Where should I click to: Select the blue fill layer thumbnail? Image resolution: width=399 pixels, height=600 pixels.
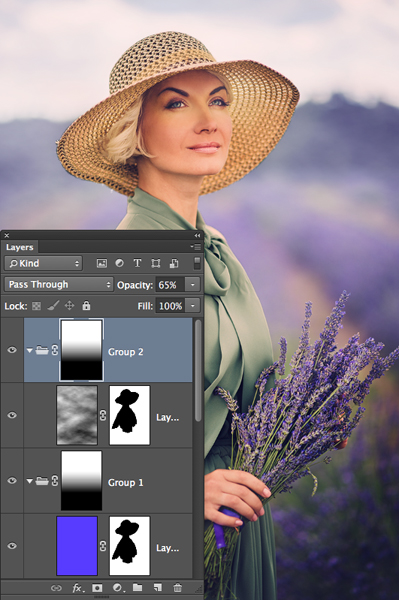click(77, 546)
